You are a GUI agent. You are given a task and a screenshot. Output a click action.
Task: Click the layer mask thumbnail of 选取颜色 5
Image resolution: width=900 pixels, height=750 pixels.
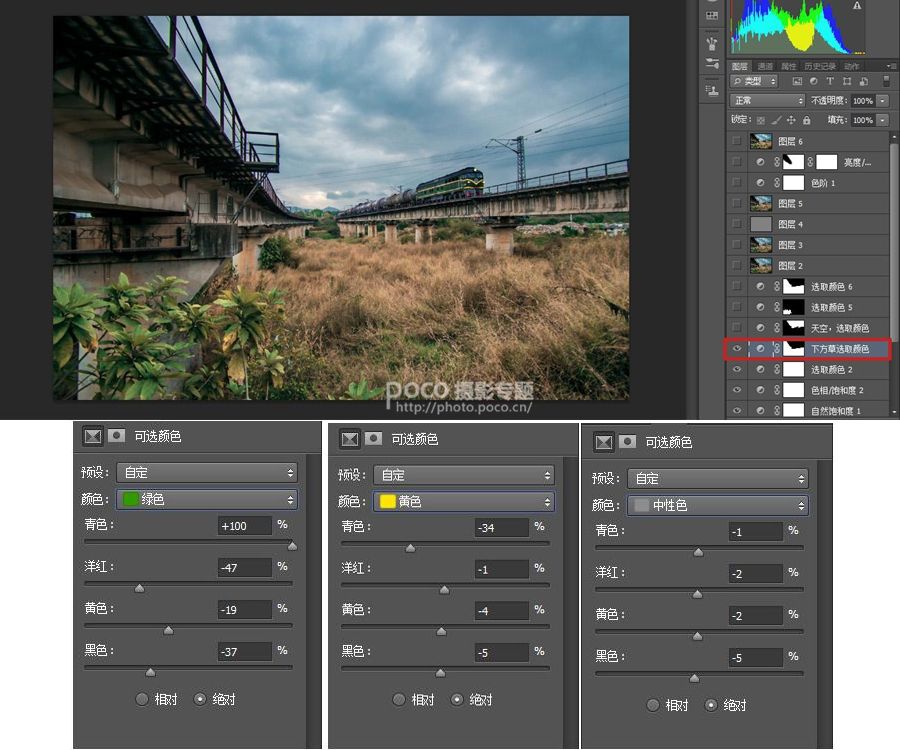coord(793,307)
